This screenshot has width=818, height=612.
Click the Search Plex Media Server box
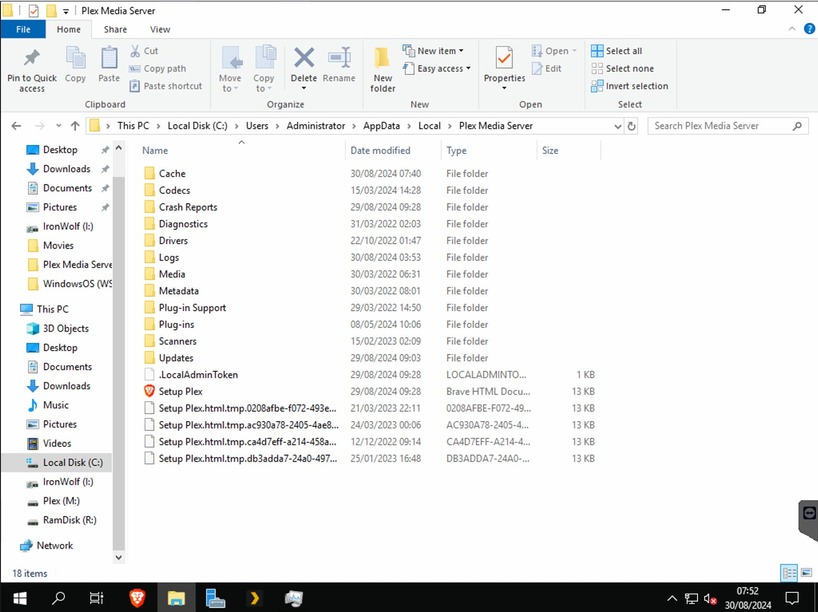pos(727,126)
